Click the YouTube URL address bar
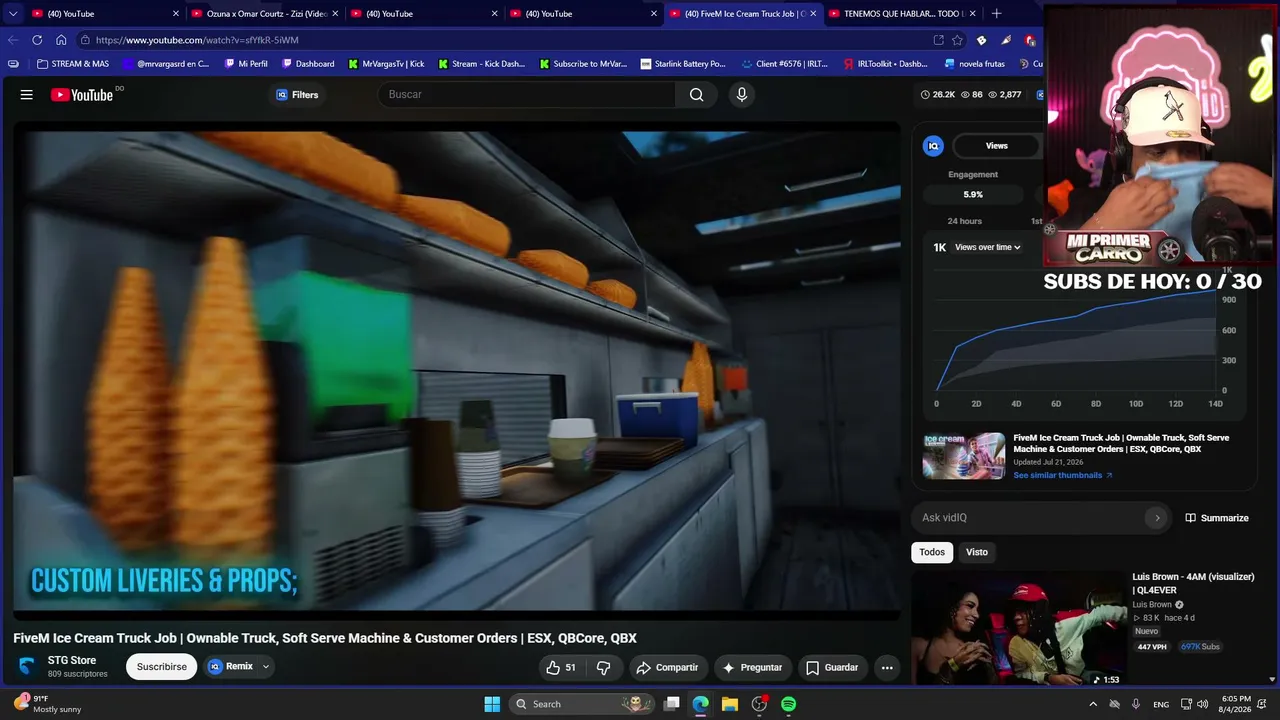Screen dimensions: 1280x720 [x=500, y=40]
